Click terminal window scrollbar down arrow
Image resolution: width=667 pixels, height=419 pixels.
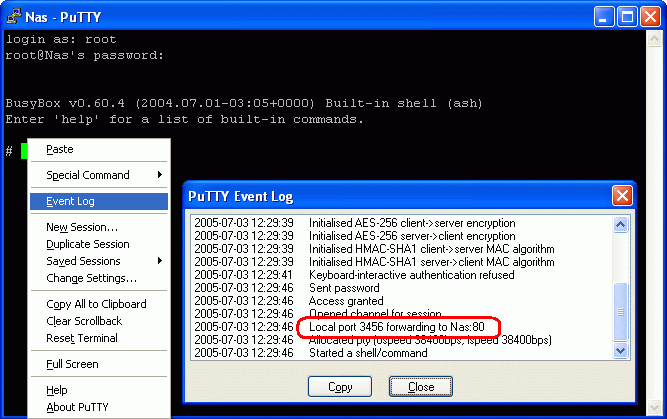click(x=653, y=408)
